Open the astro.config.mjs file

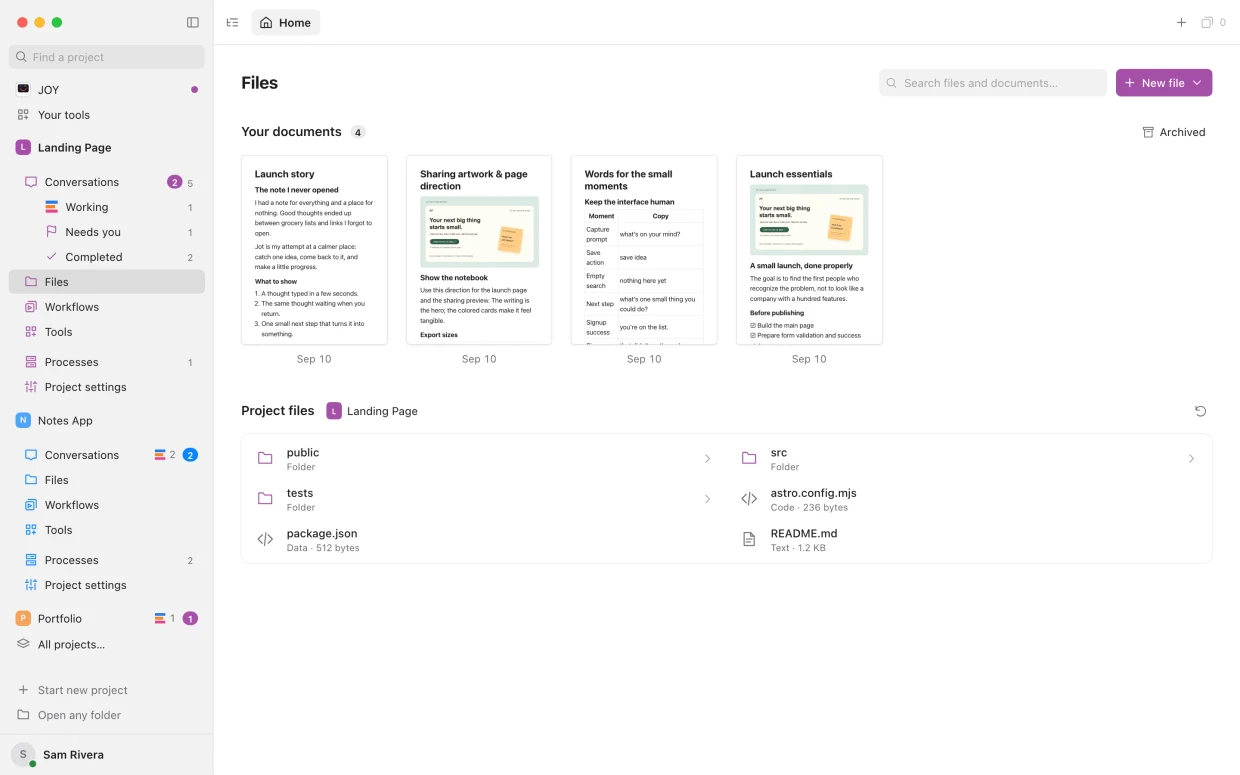[x=969, y=499]
